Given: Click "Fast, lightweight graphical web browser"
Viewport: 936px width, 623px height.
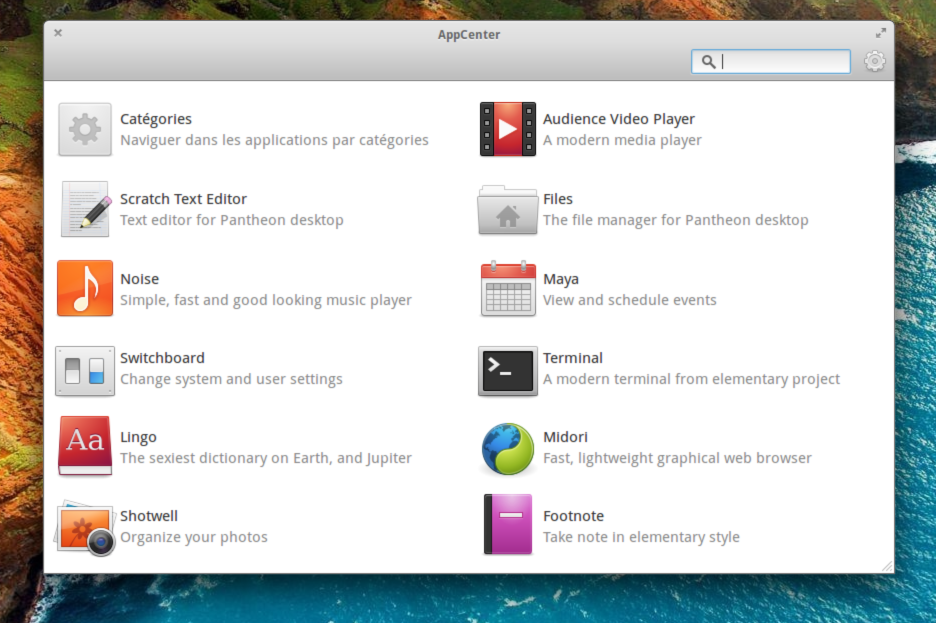Looking at the screenshot, I should tap(678, 458).
